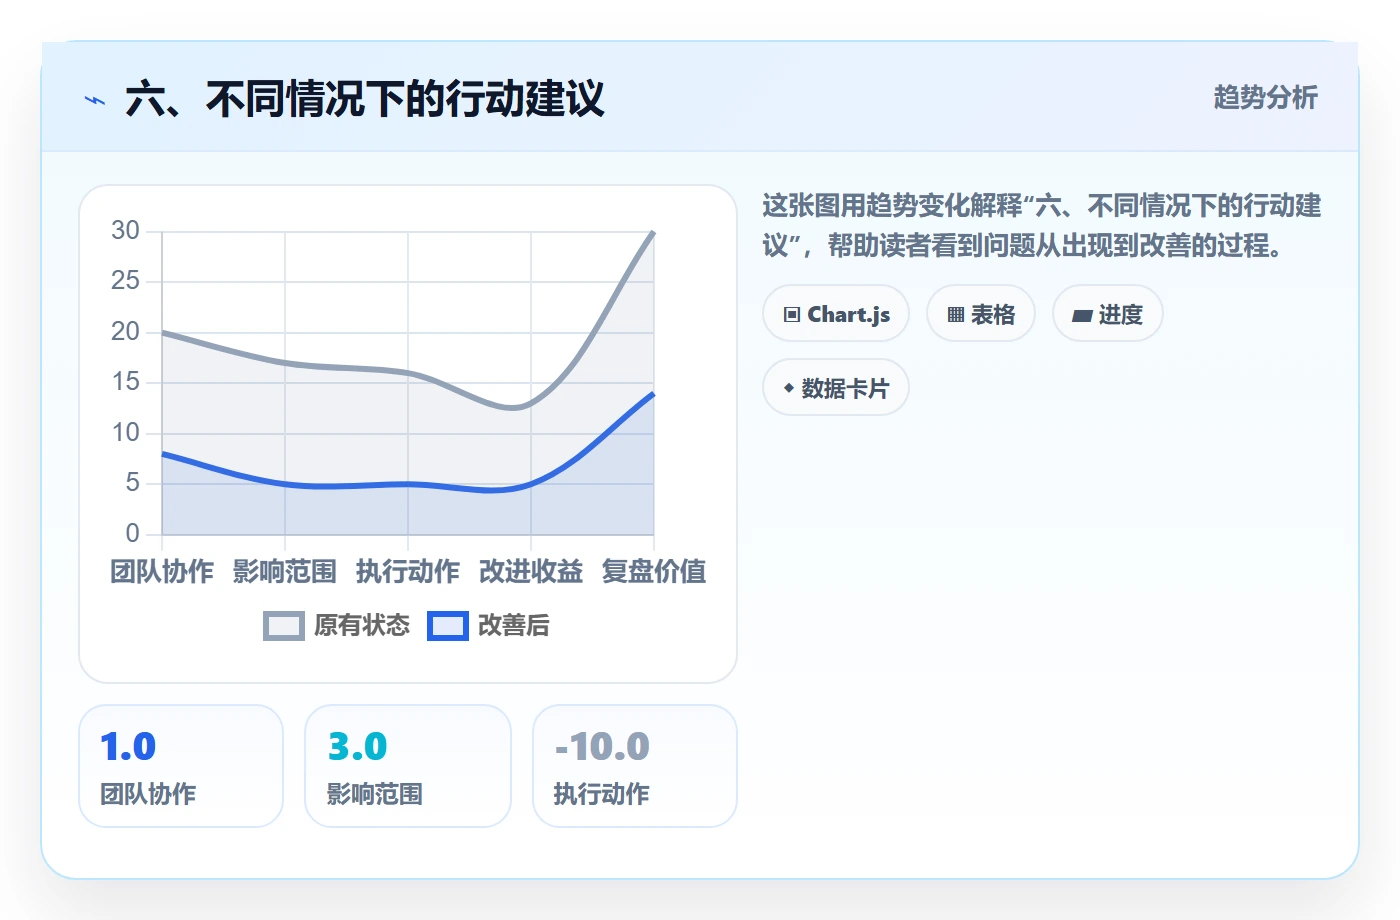Click the square icon inside the Chart.js chip
The image size is (1400, 920).
[x=792, y=315]
